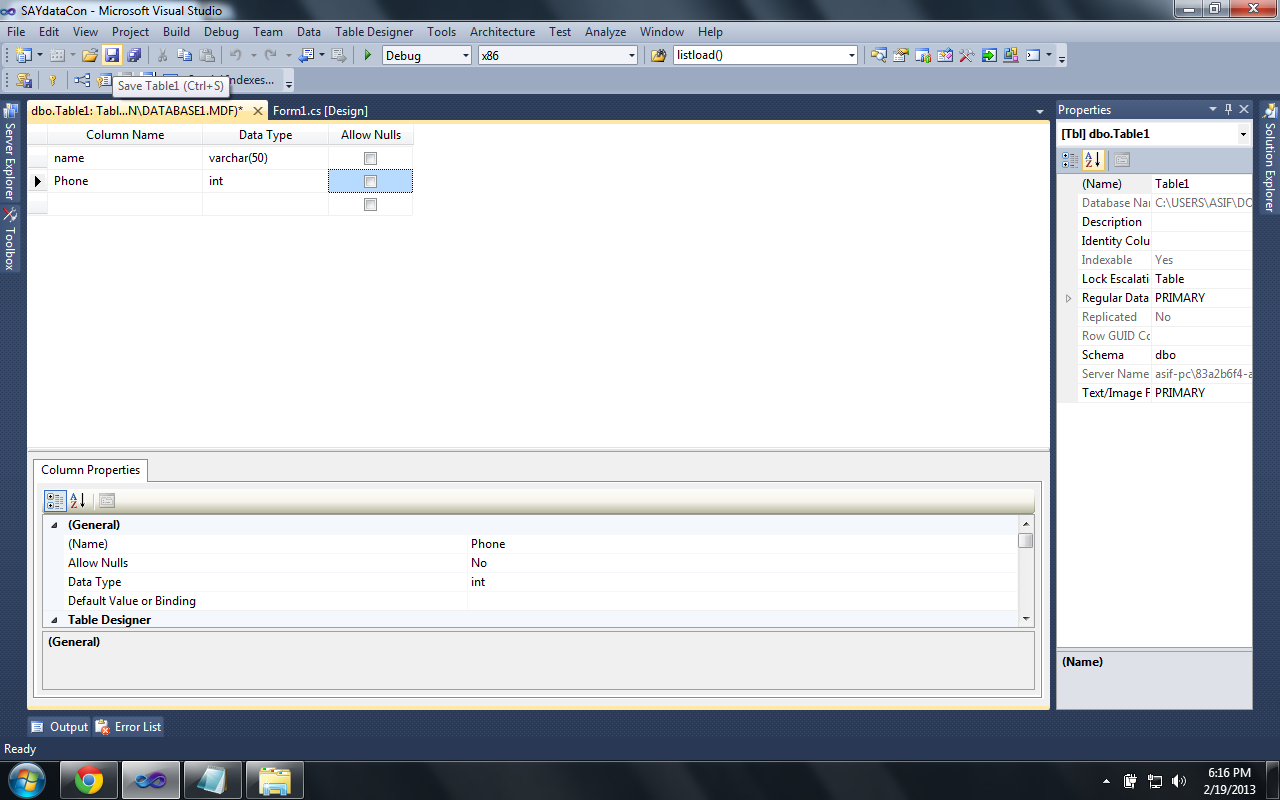Select categorized view in Column Properties

pyautogui.click(x=56, y=501)
